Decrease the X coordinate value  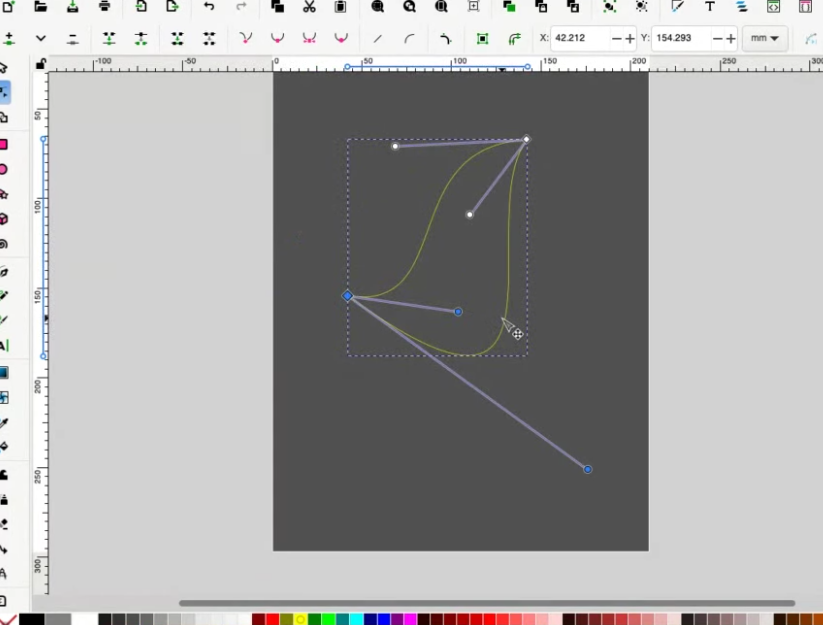coord(617,38)
